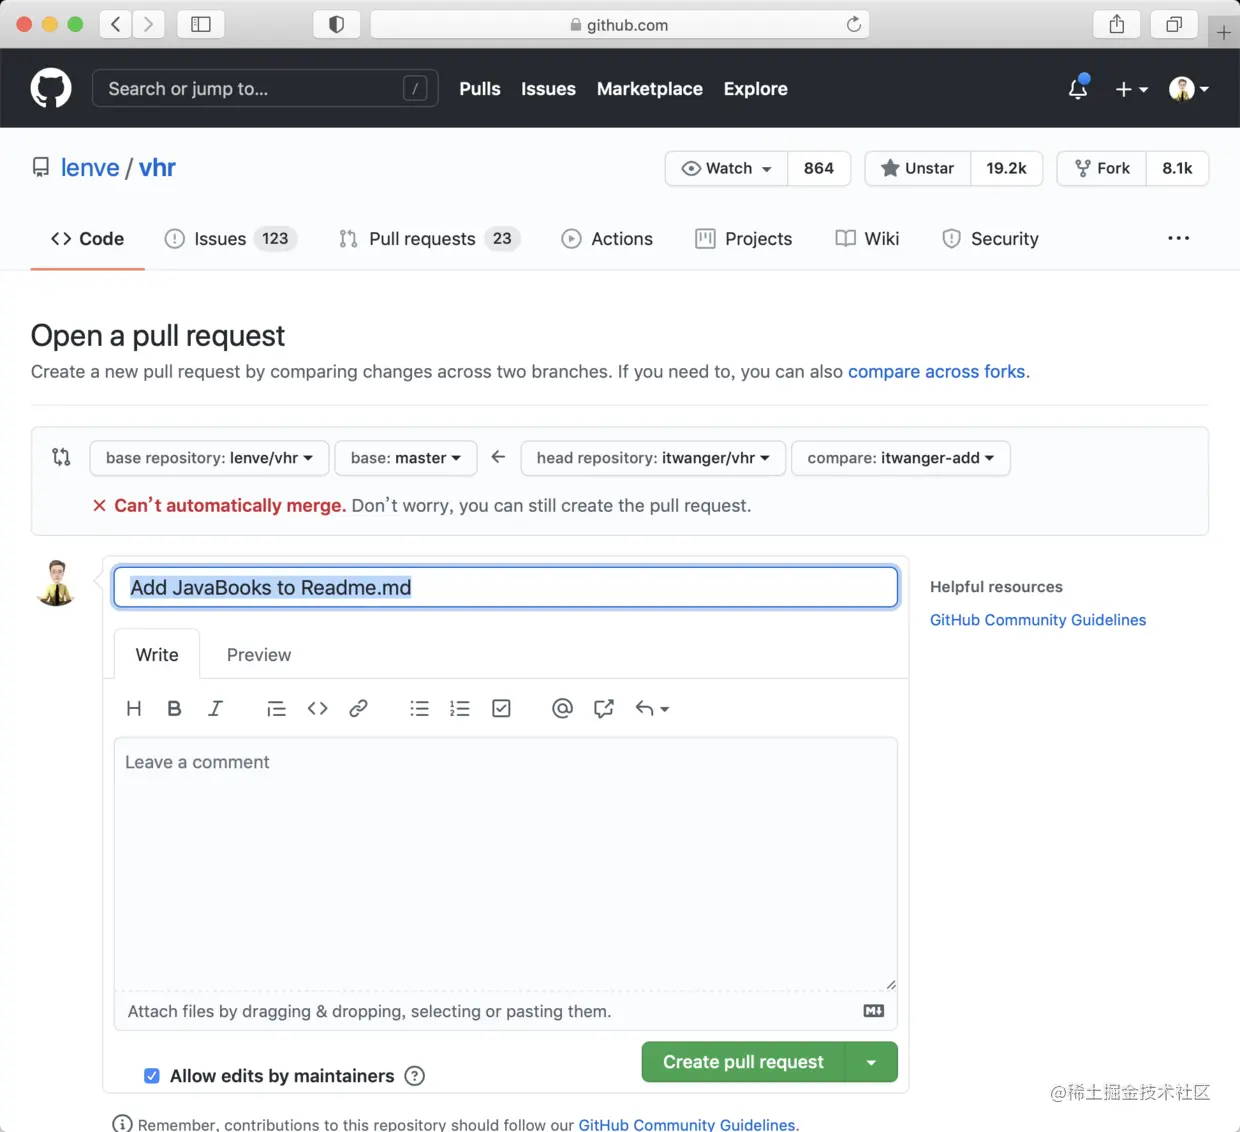1240x1132 pixels.
Task: Open the compare itwanger-add branch dropdown
Action: tap(901, 458)
